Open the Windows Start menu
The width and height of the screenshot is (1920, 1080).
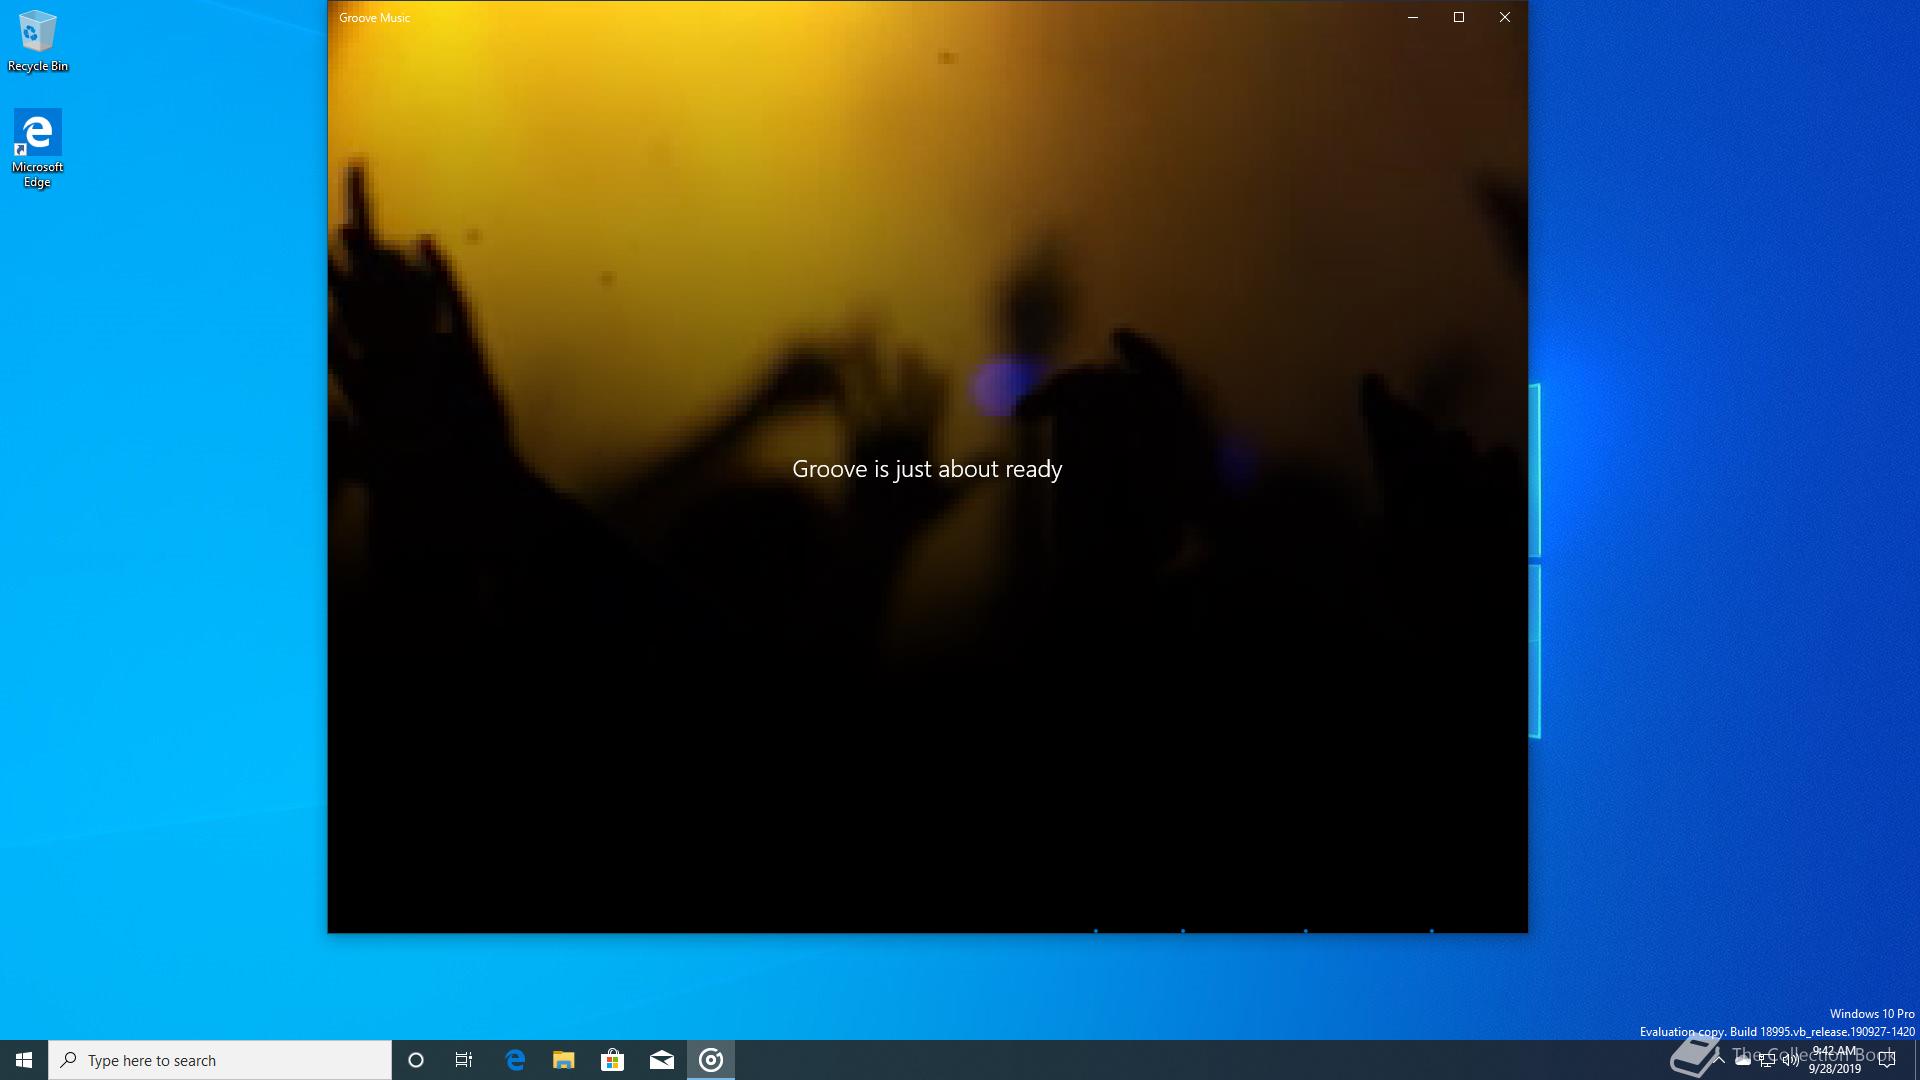24,1060
